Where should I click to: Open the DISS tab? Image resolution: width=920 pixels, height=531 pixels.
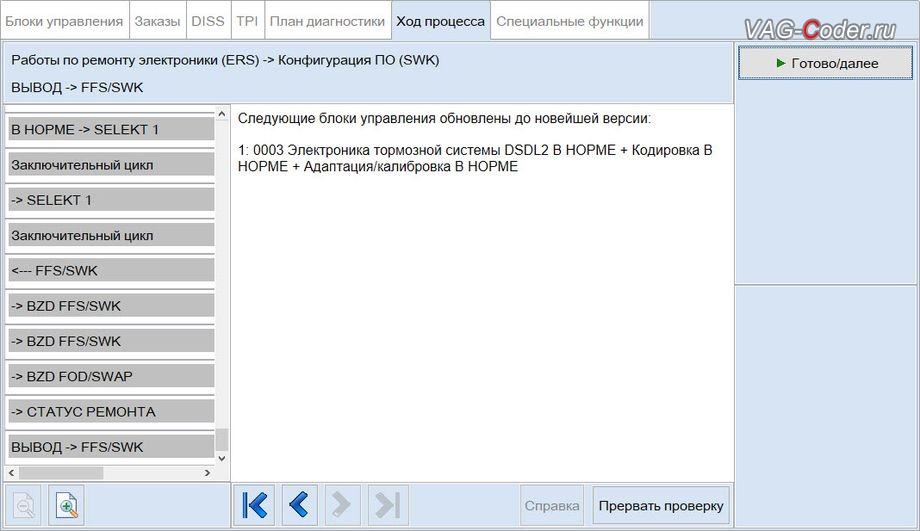click(x=208, y=21)
